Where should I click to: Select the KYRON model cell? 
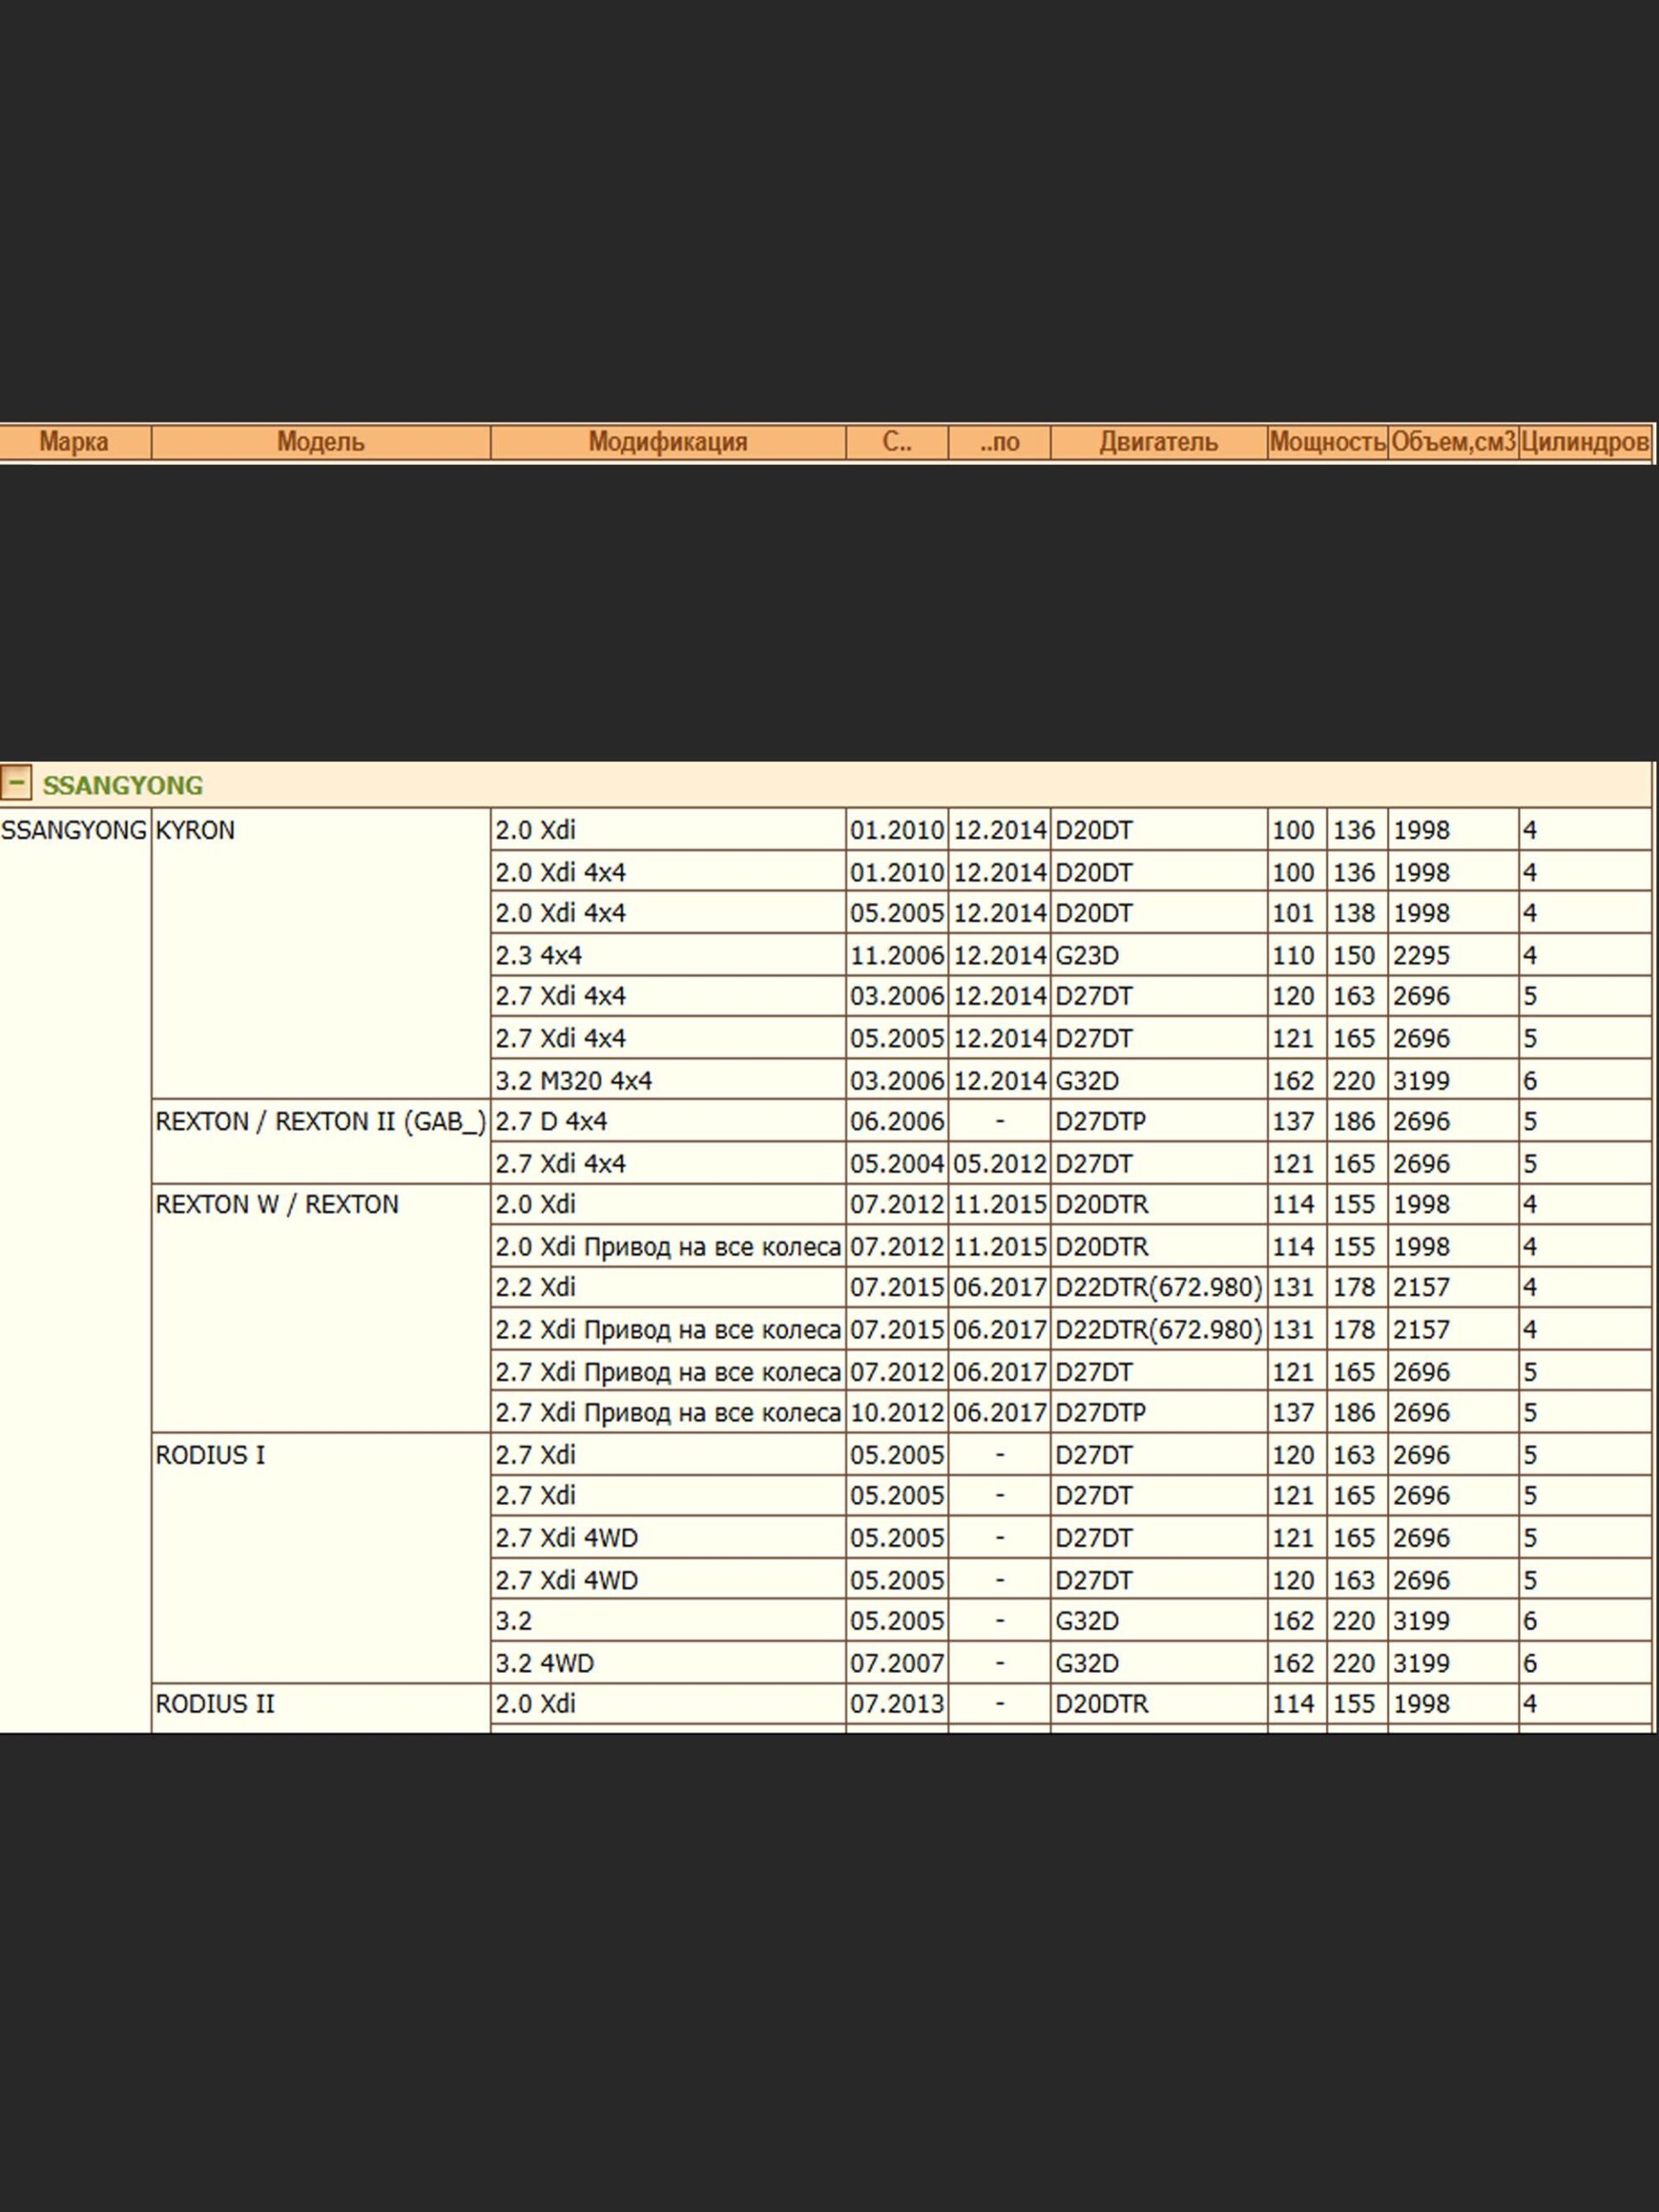195,831
